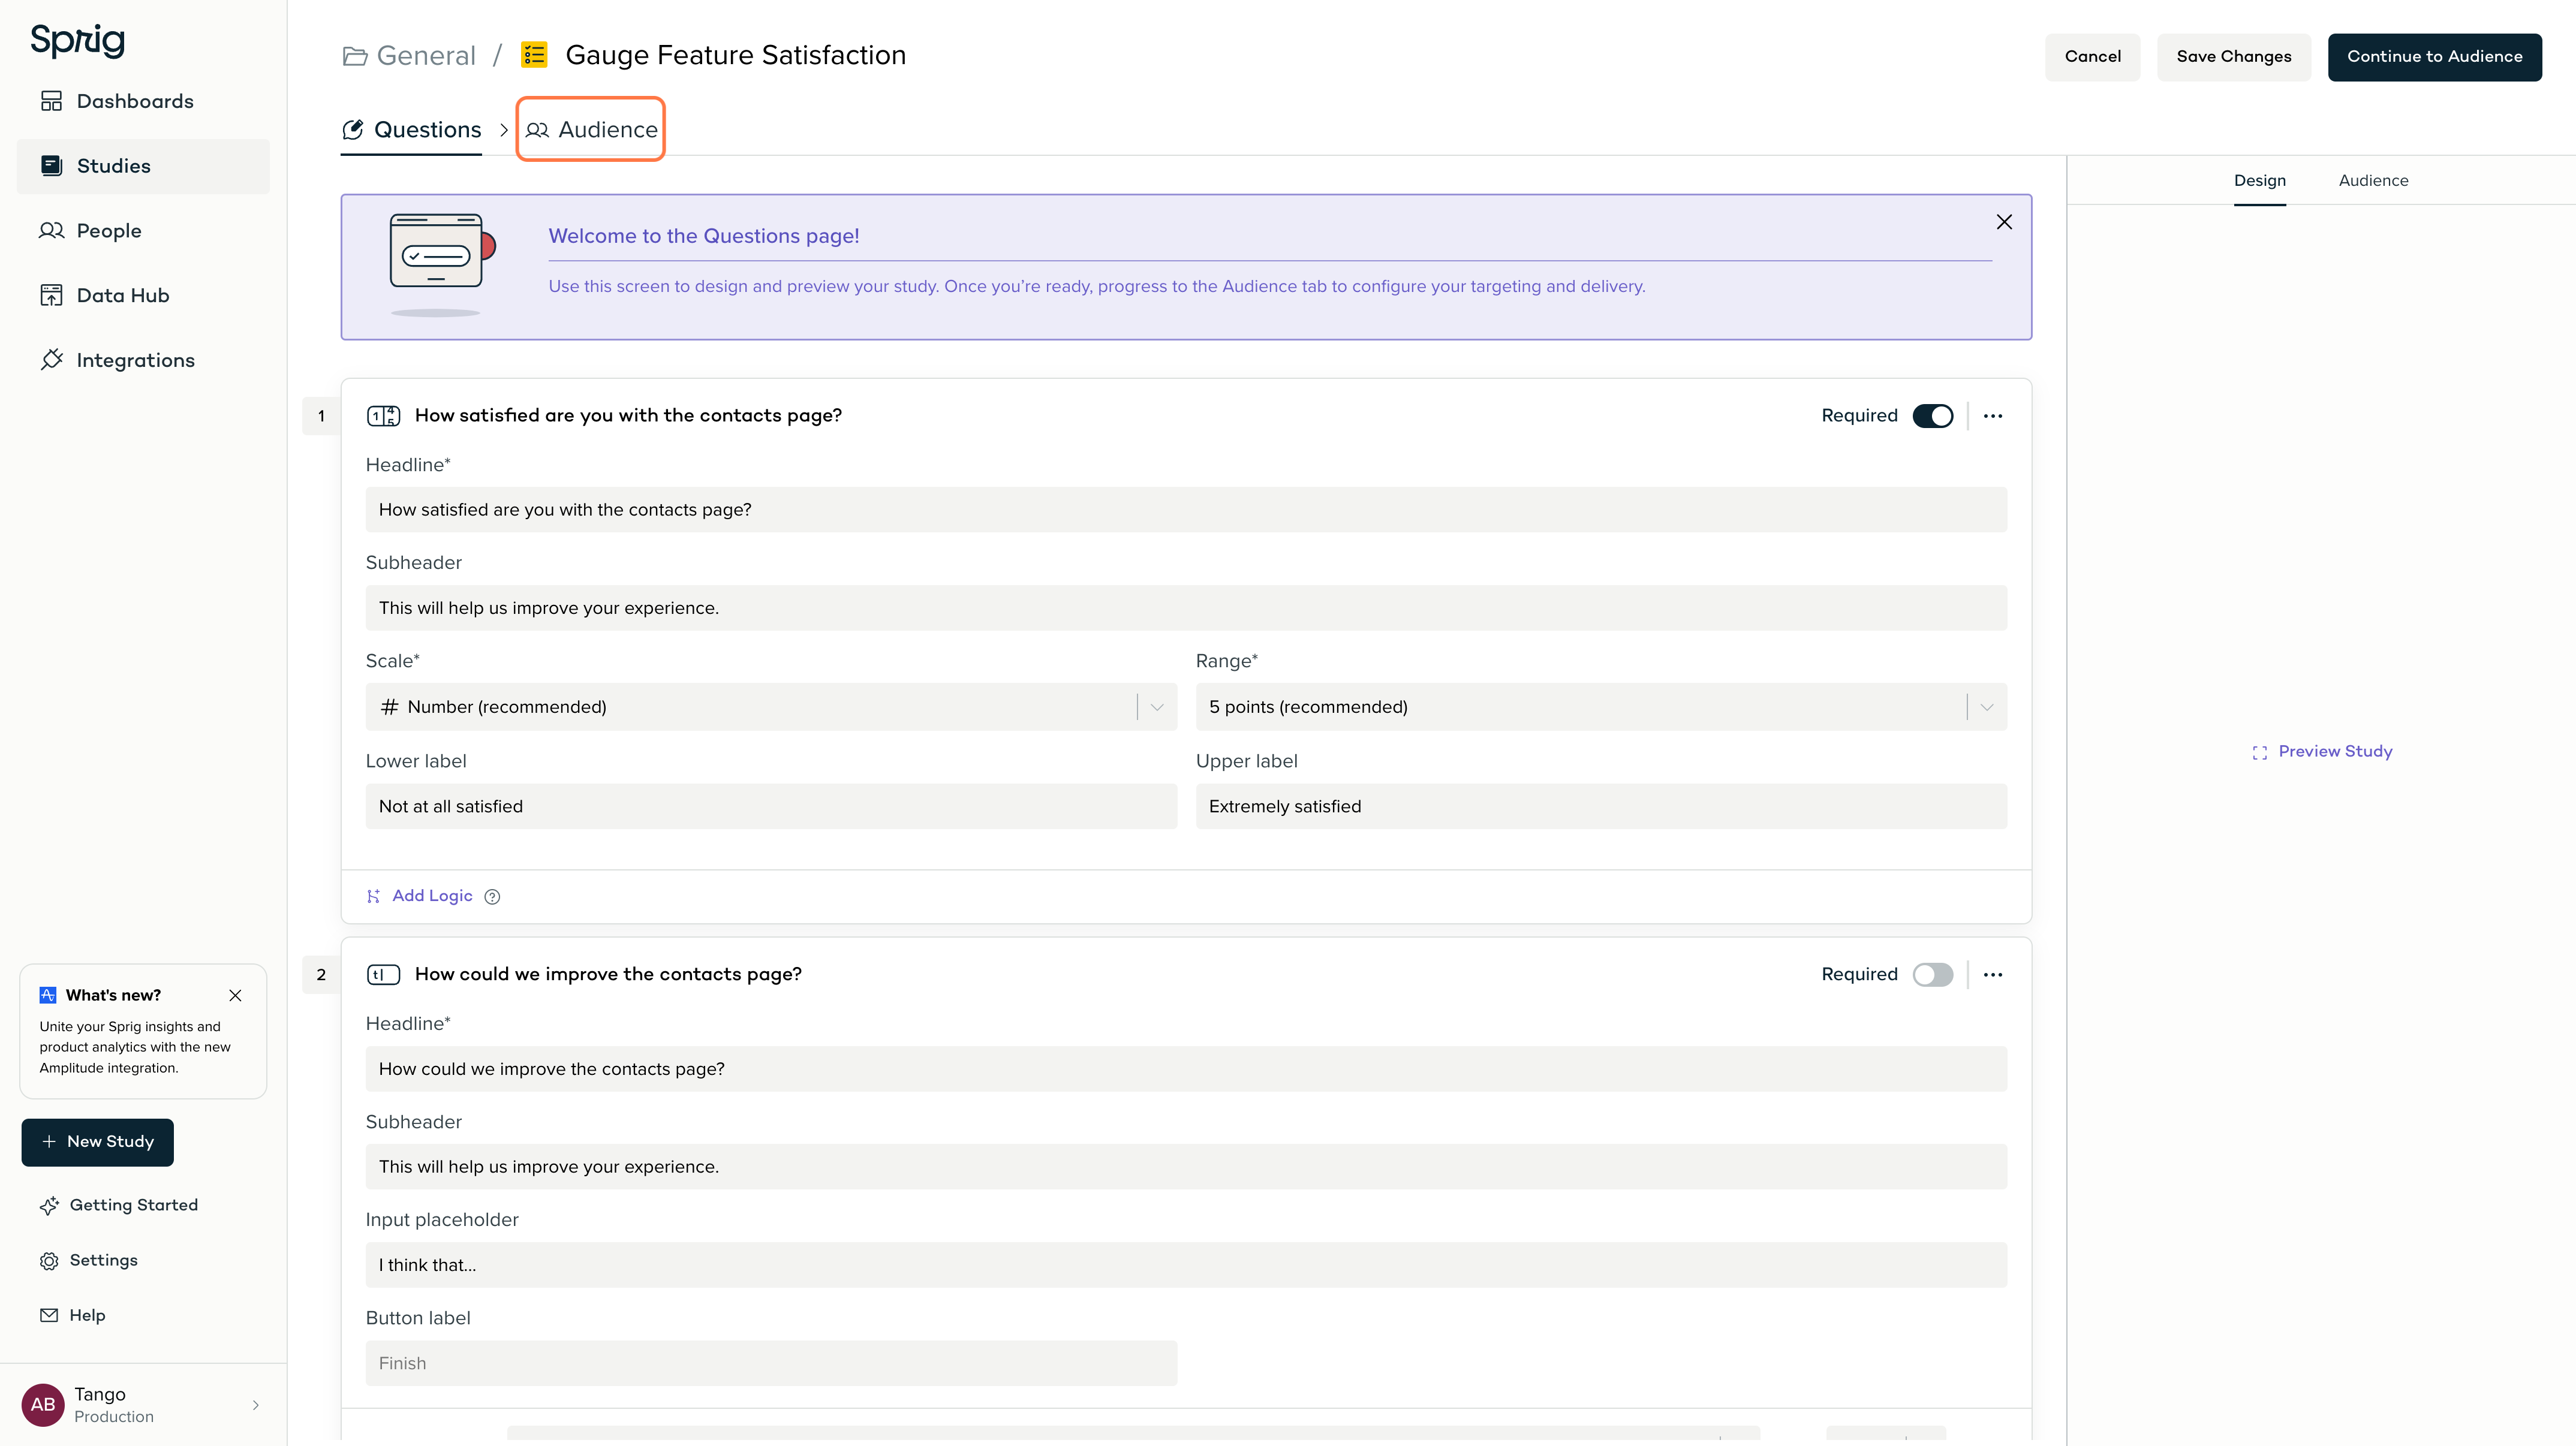Viewport: 2576px width, 1446px height.
Task: Click the Cancel button
Action: [x=2092, y=57]
